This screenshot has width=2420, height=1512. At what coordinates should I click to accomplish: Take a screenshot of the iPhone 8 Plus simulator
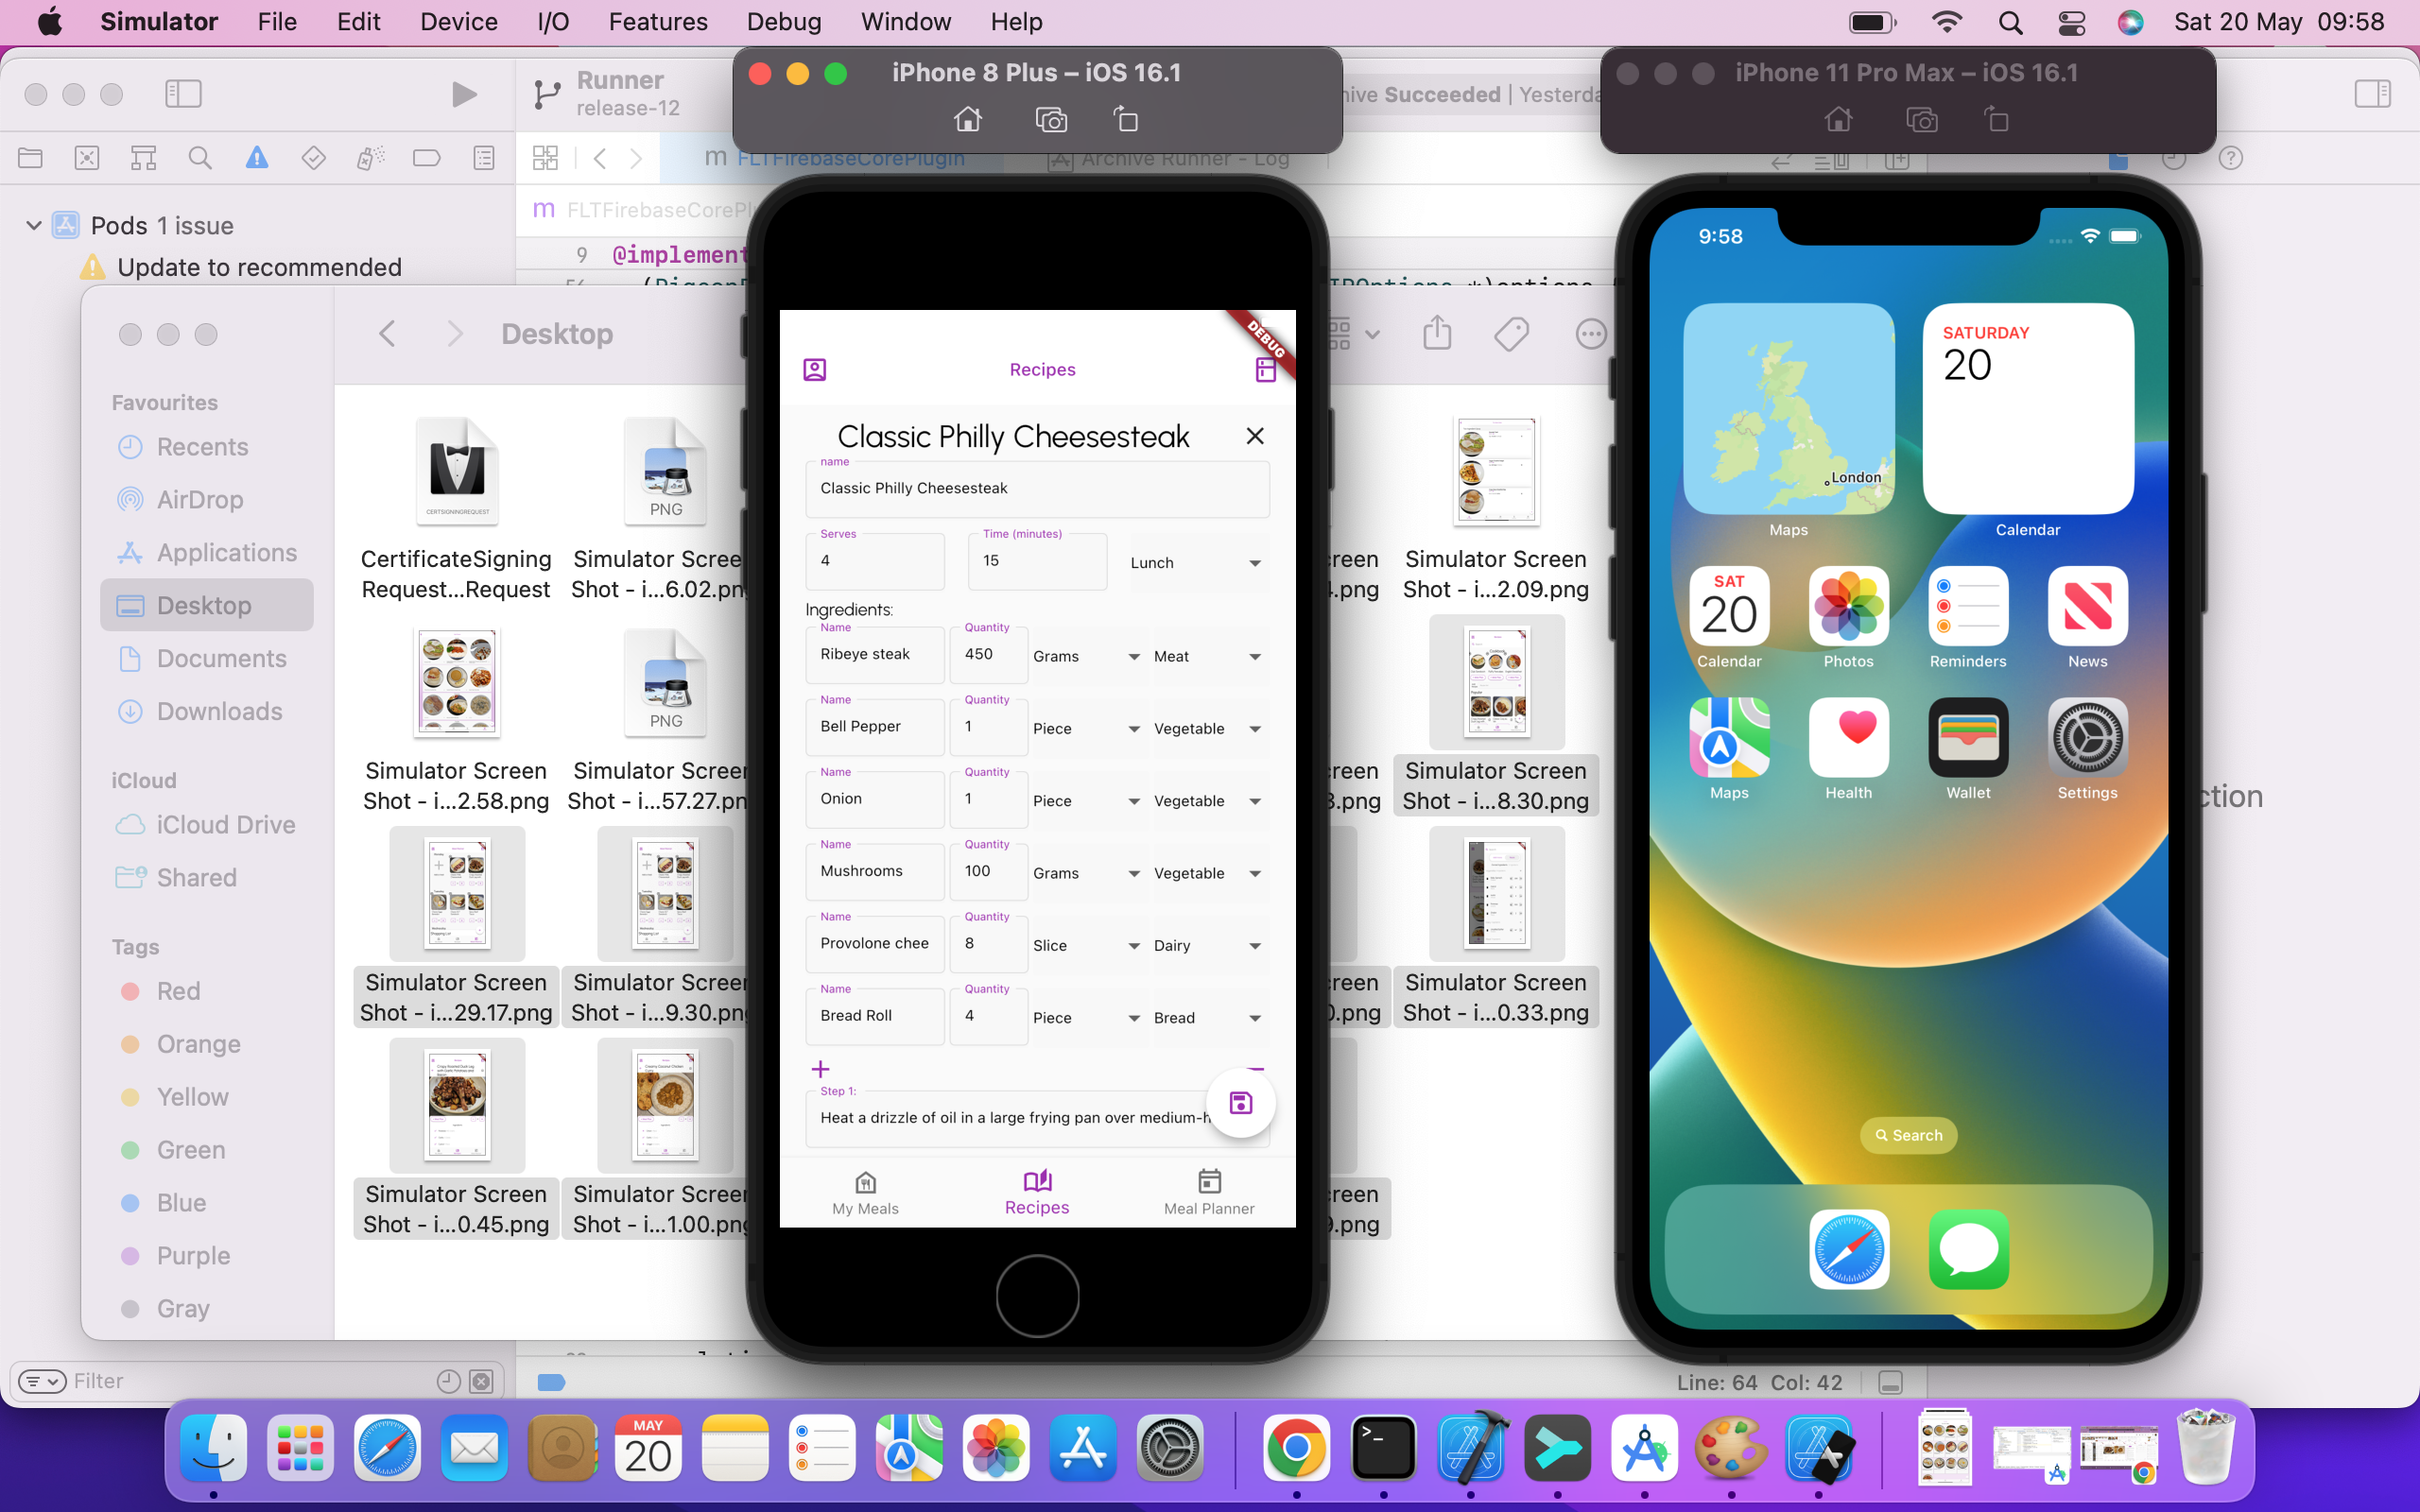[1051, 120]
